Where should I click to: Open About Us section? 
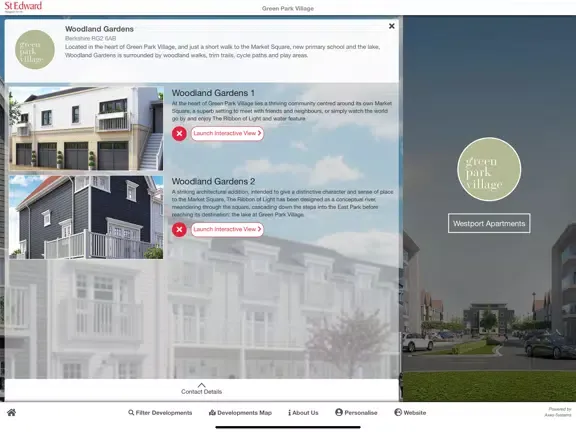coord(303,413)
